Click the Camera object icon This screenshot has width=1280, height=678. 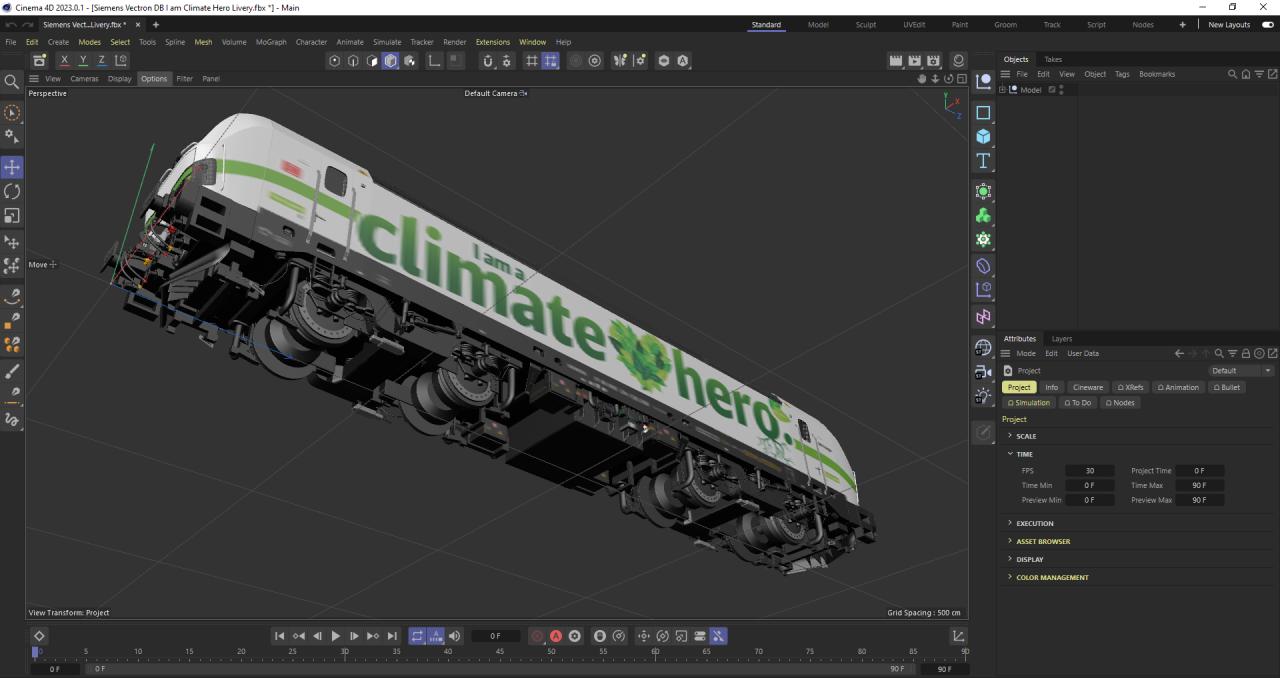[983, 372]
